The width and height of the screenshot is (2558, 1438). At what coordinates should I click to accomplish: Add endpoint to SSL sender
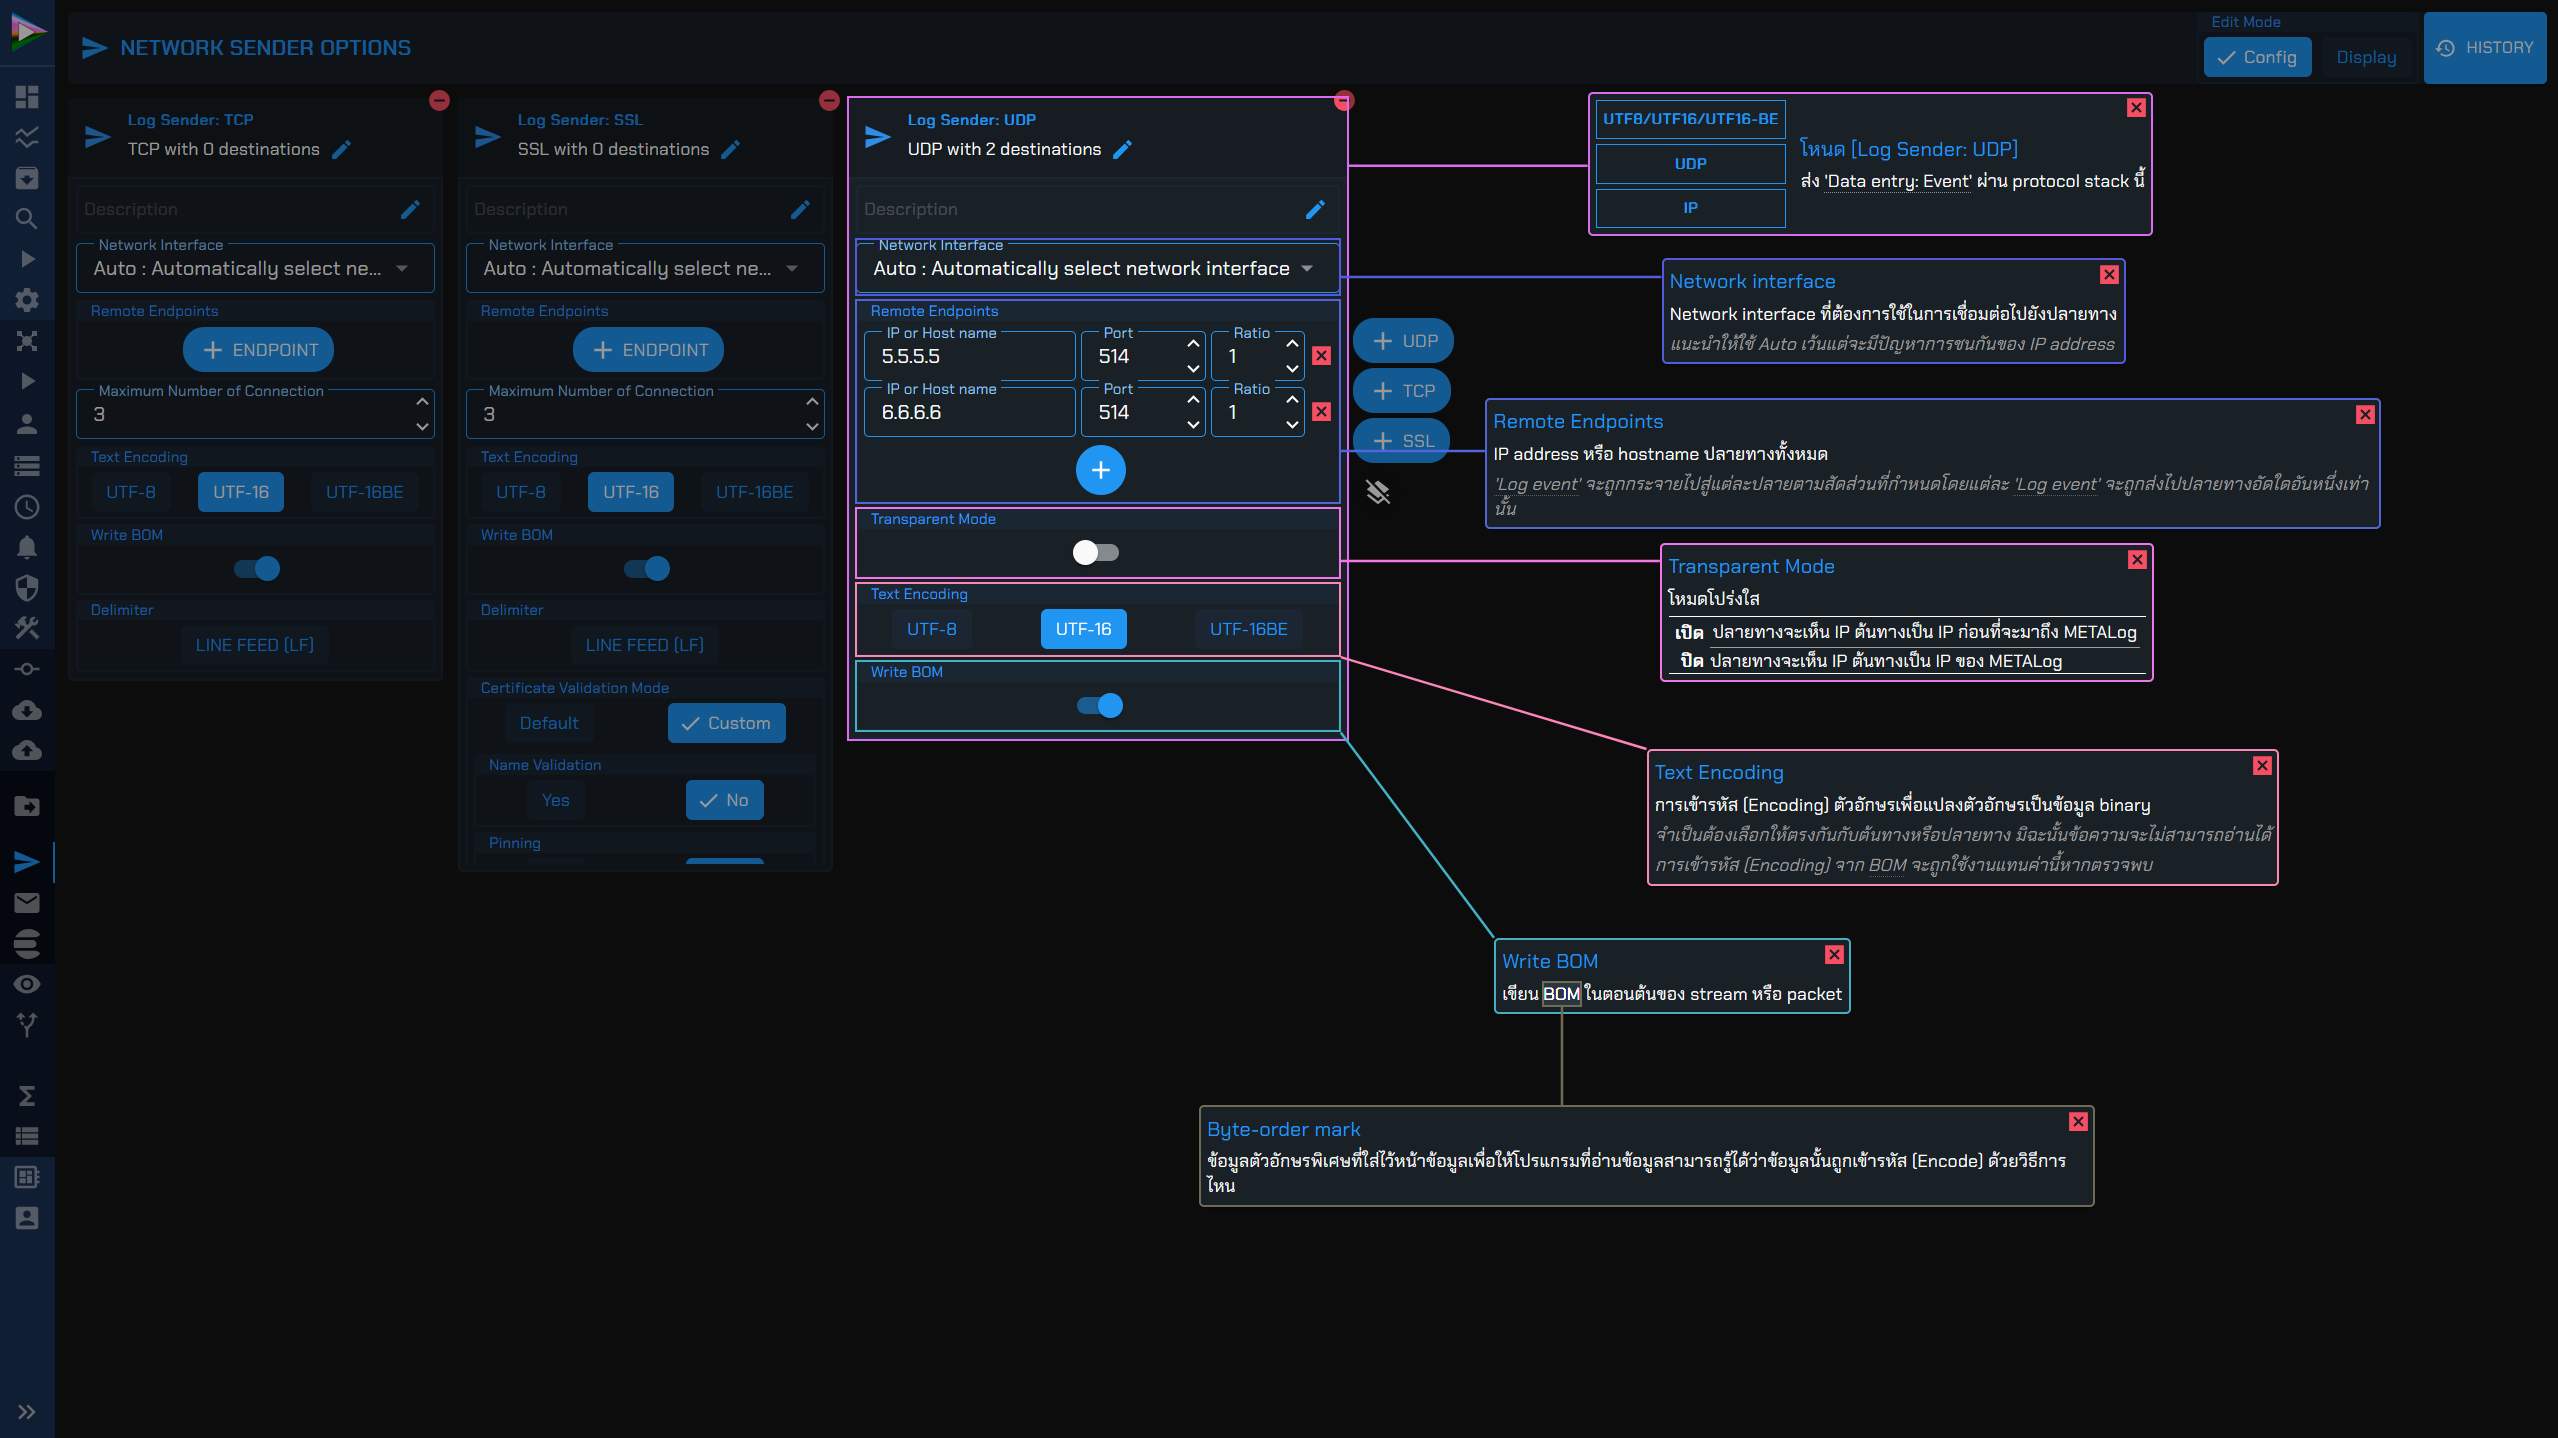tap(649, 350)
